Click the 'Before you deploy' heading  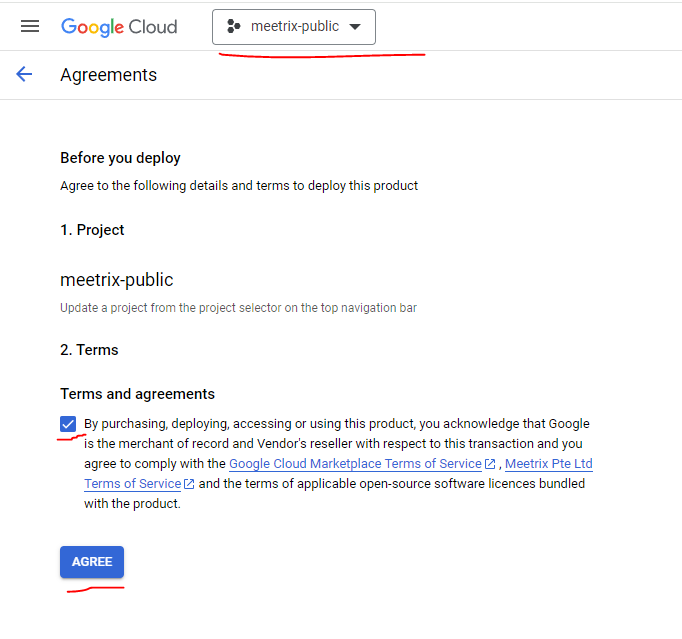[x=120, y=158]
